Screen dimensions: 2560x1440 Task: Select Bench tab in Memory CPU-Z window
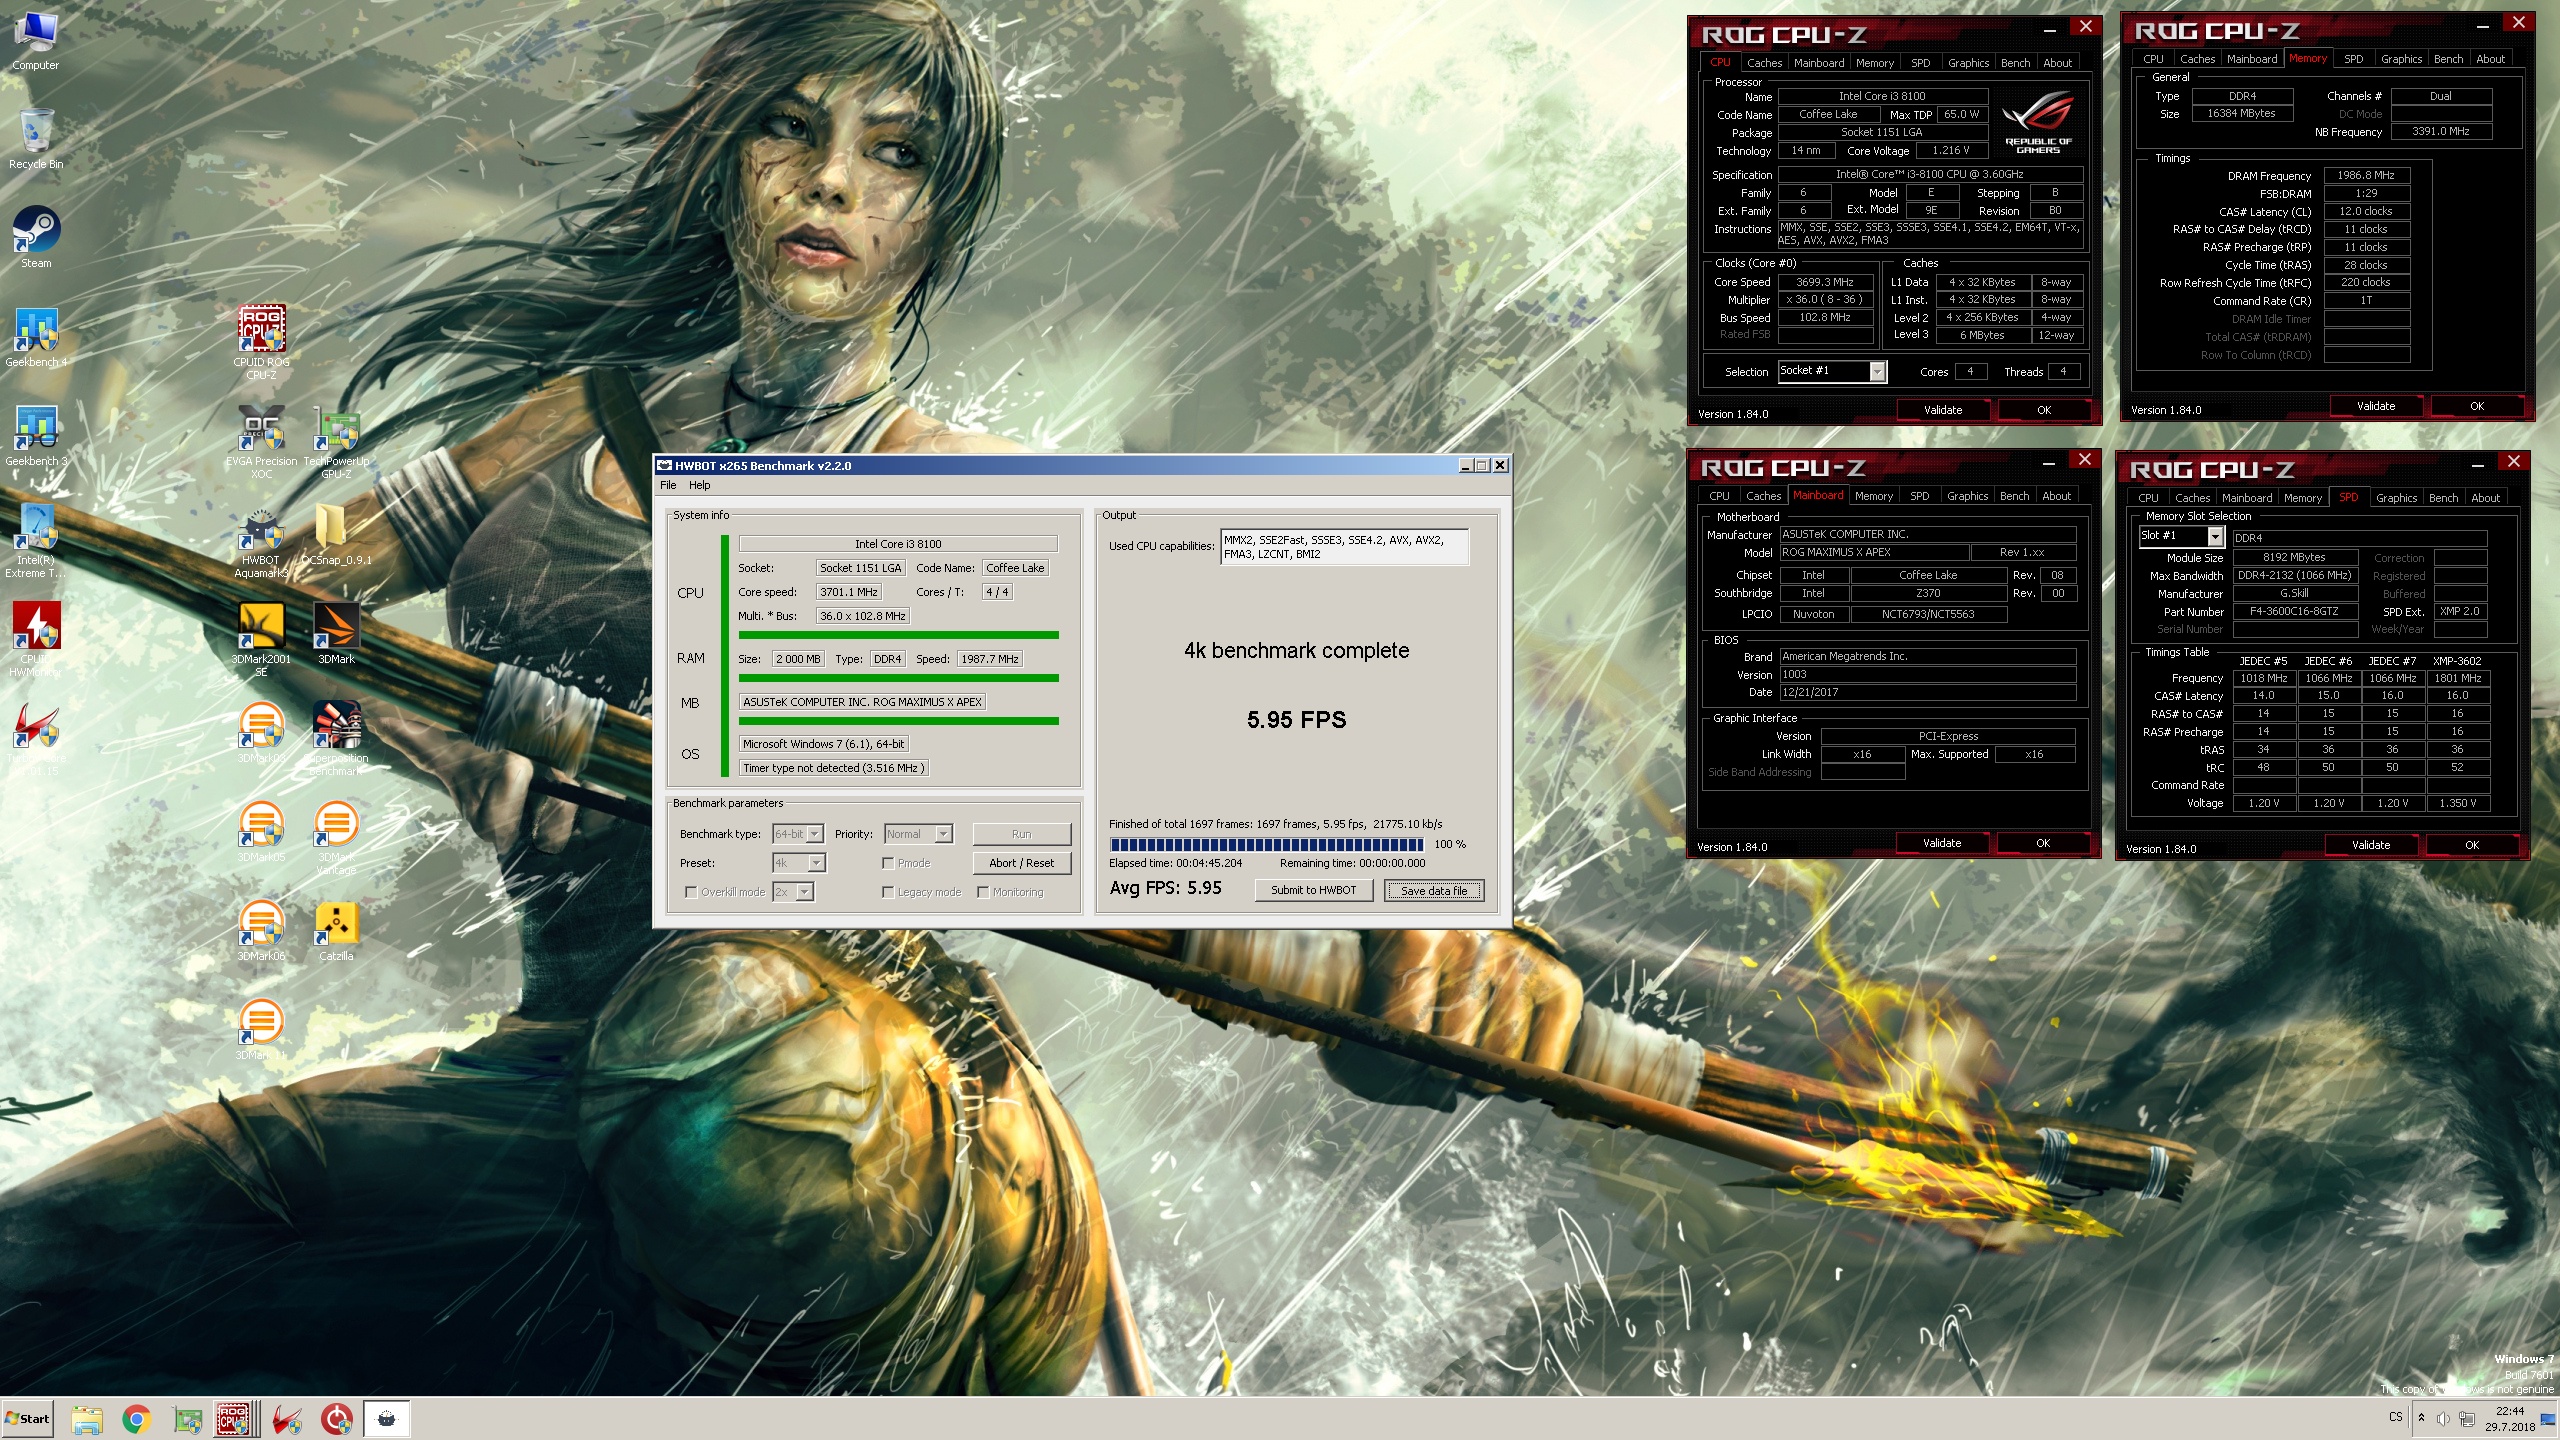(2448, 59)
